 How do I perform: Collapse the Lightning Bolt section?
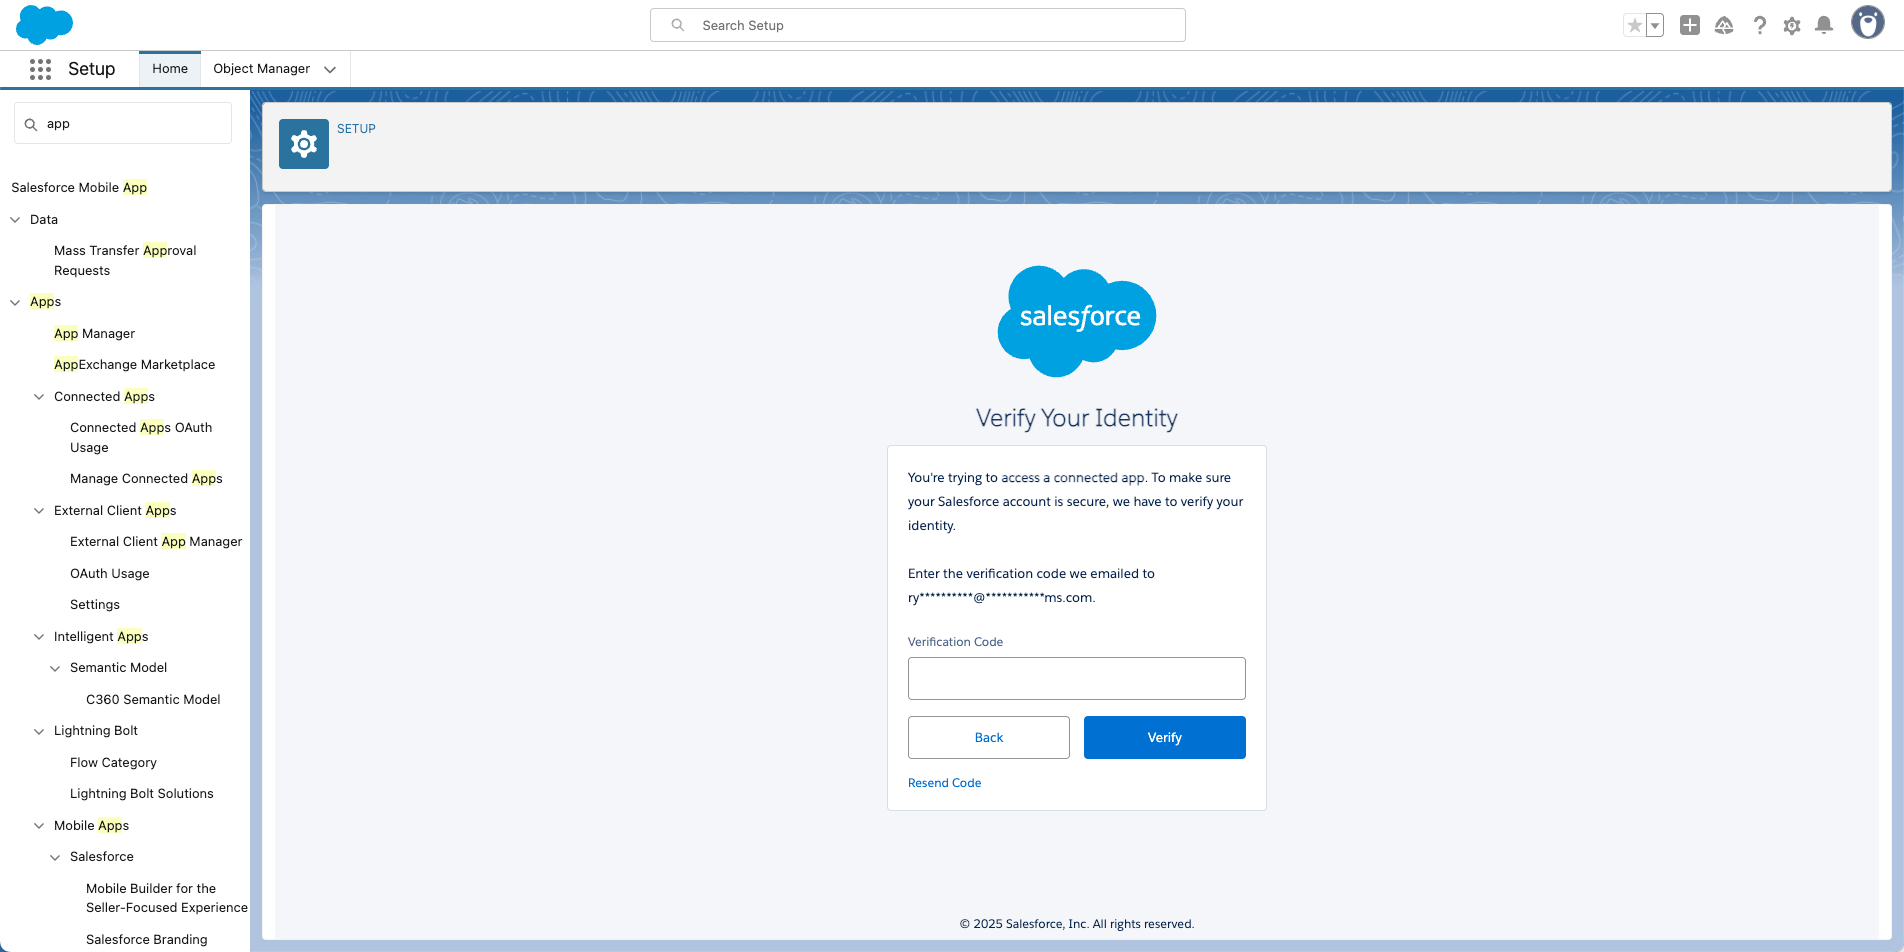pos(39,731)
